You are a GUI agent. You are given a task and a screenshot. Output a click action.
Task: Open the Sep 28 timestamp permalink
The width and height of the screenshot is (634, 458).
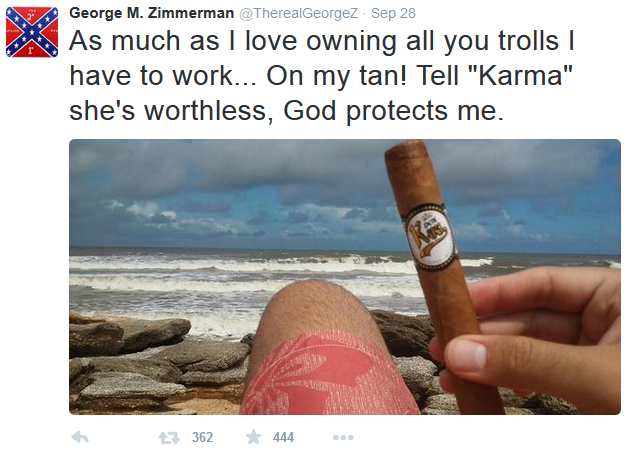(x=393, y=13)
